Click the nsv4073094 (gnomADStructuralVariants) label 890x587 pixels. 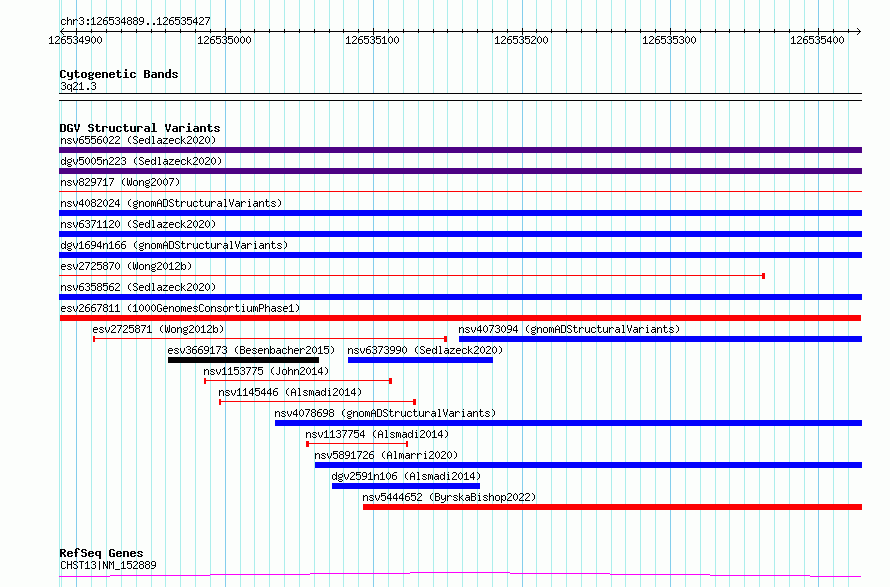point(569,329)
